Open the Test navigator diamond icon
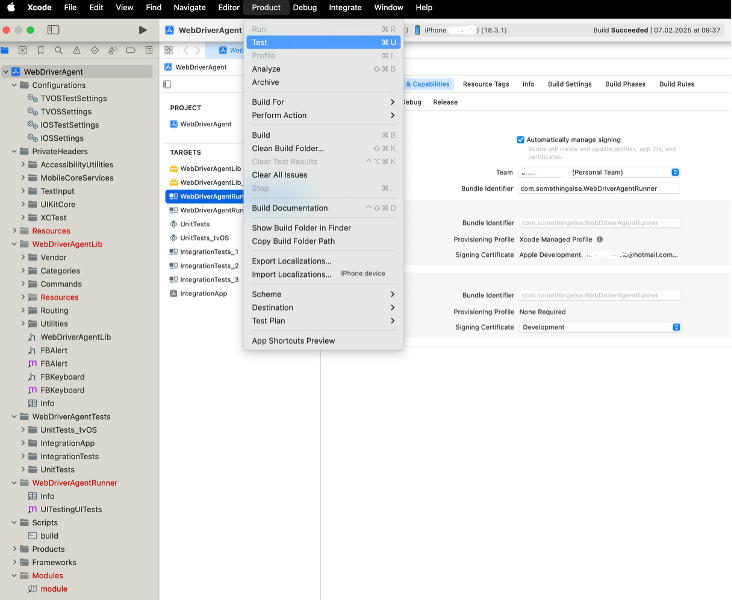This screenshot has width=732, height=600. [95, 50]
